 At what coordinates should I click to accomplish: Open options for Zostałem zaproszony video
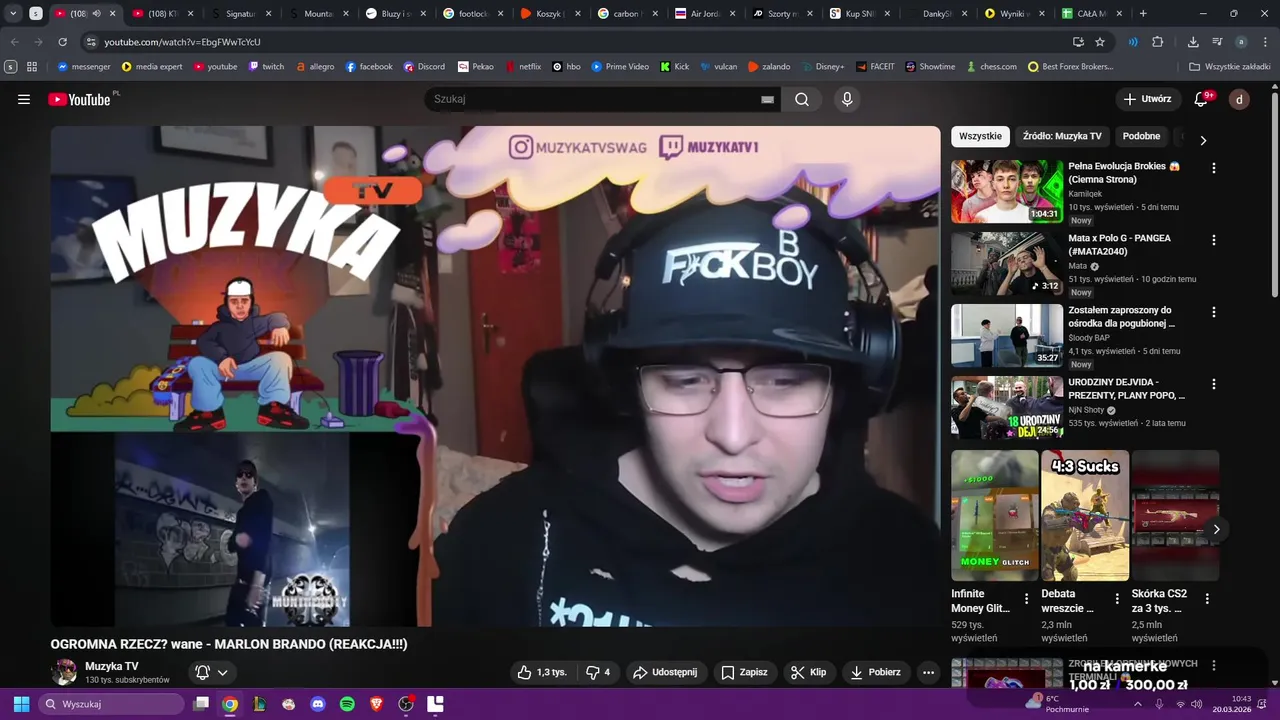point(1214,312)
